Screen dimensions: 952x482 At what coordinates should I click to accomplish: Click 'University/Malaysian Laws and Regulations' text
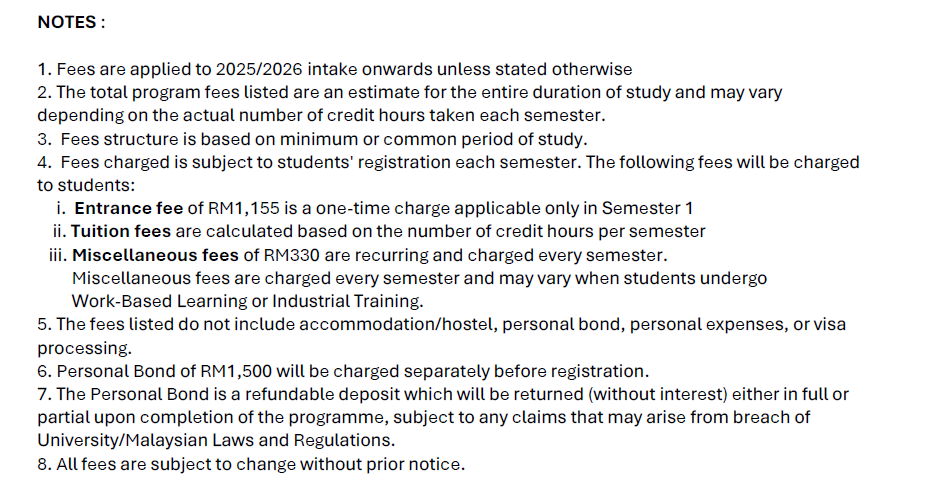coord(216,440)
